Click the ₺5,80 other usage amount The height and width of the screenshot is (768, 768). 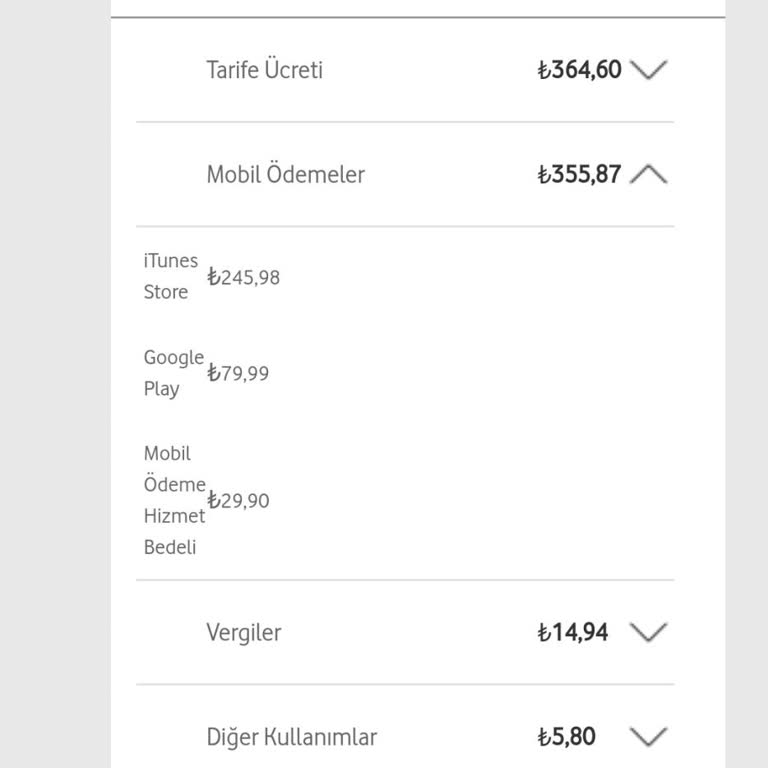click(x=566, y=737)
